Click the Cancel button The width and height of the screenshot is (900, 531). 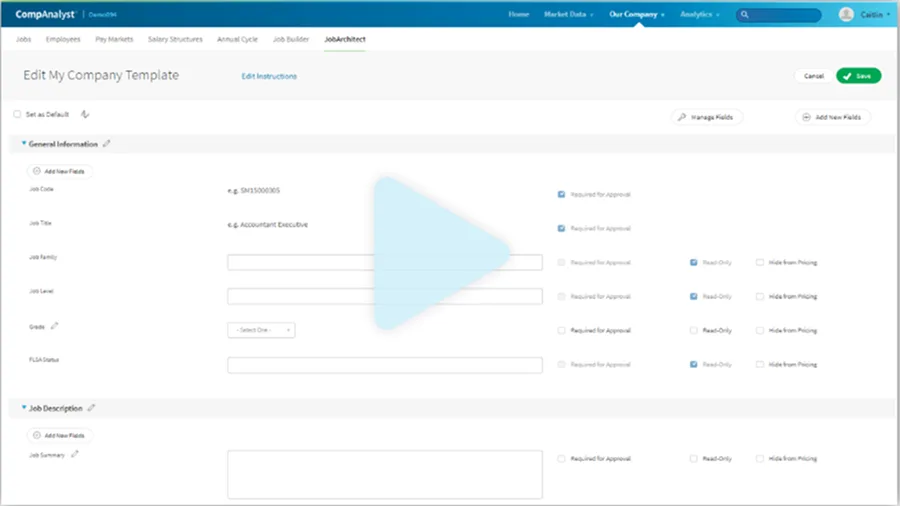click(813, 76)
